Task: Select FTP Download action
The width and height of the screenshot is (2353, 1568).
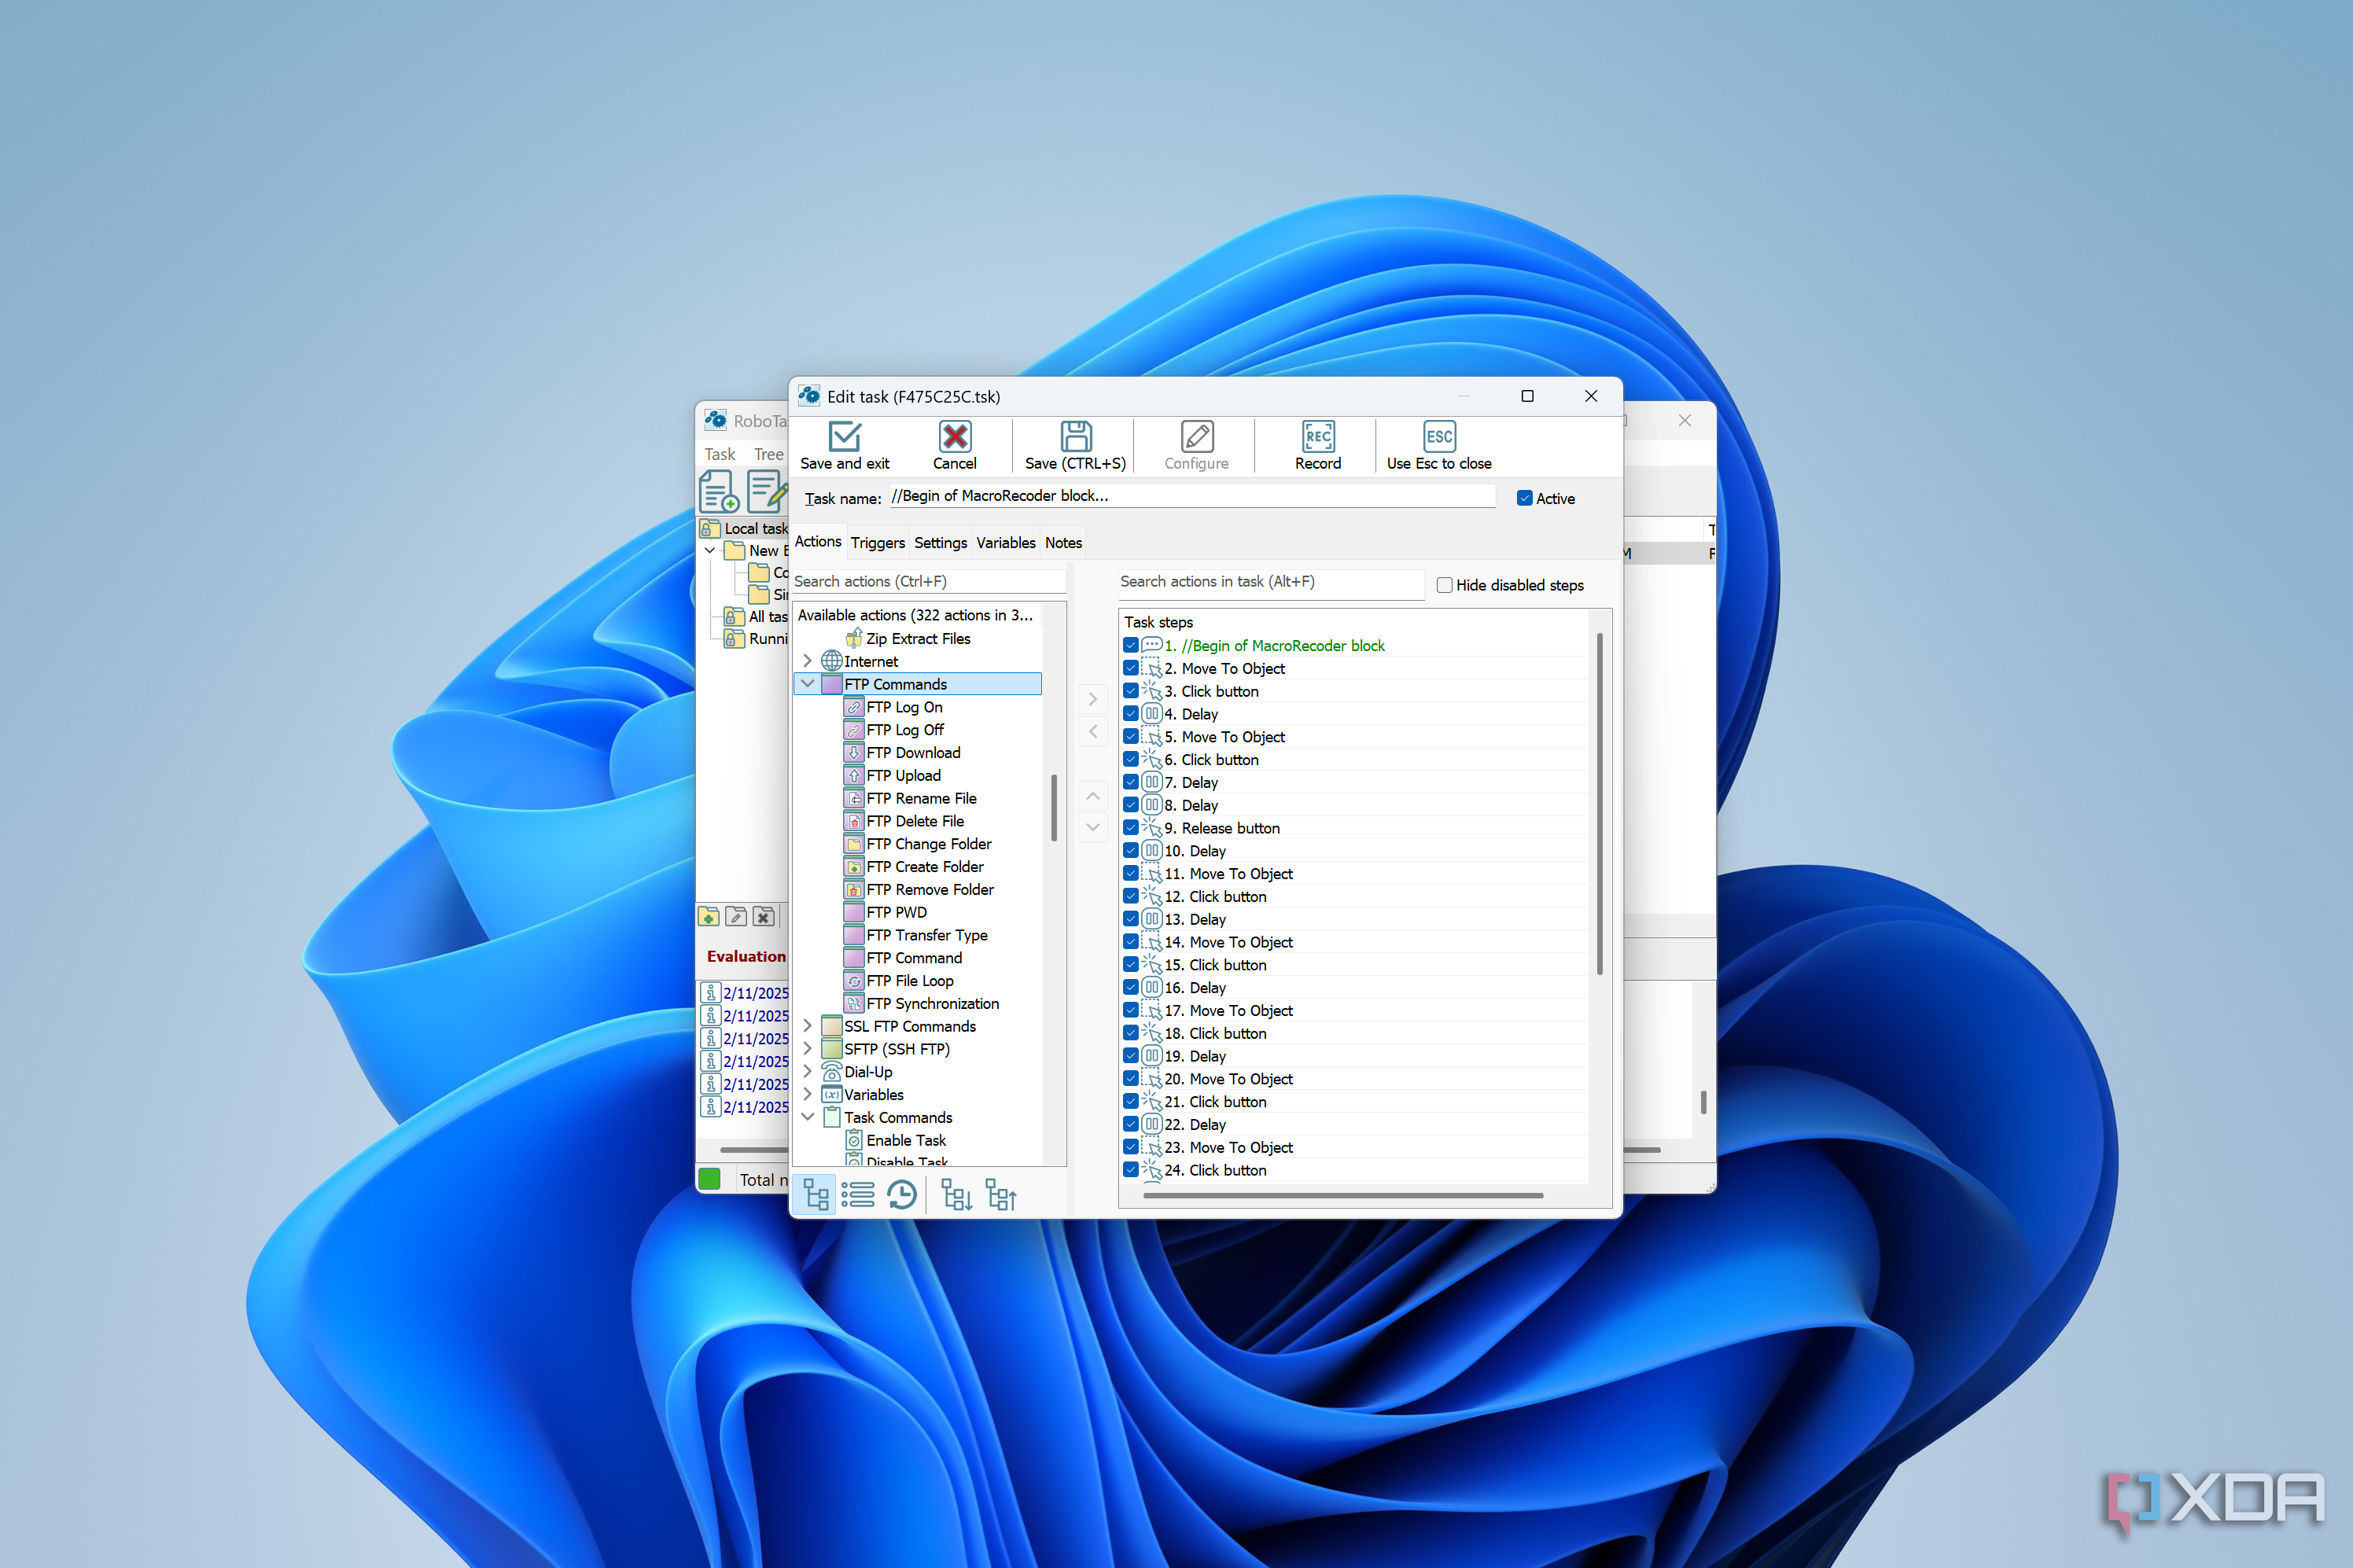Action: [x=913, y=753]
